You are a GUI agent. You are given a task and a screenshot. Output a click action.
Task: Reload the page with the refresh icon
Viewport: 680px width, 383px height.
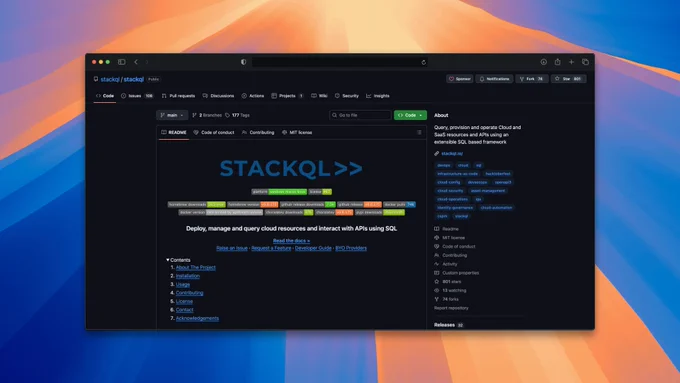click(x=424, y=62)
